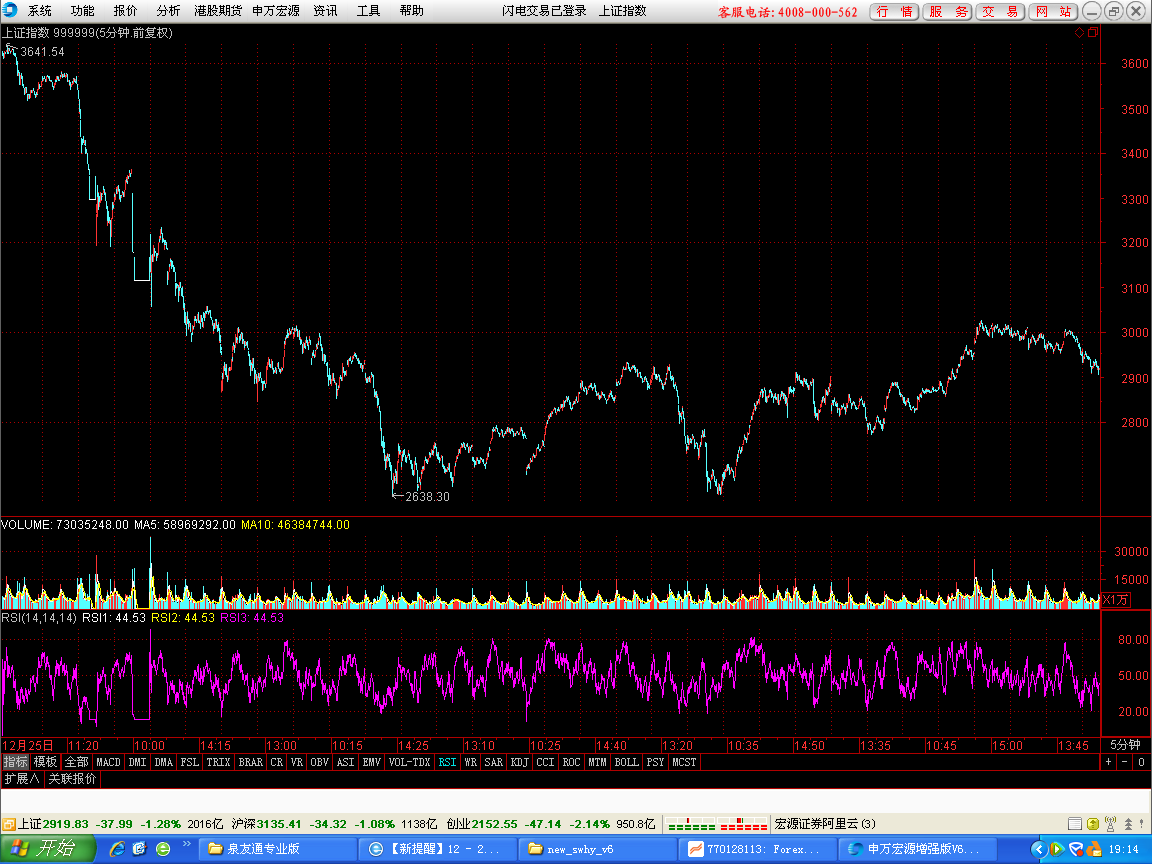
Task: Select the 全部 indicator tab
Action: click(x=76, y=762)
